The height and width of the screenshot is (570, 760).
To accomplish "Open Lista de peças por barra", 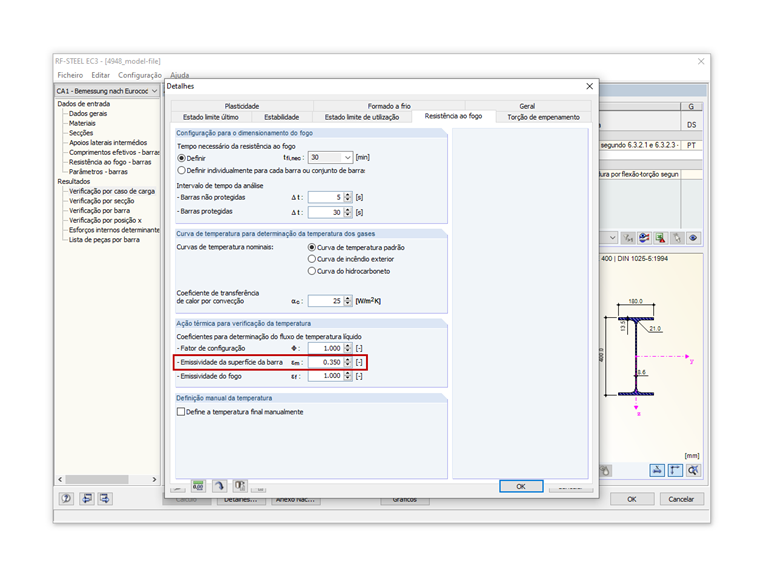I will pos(104,239).
